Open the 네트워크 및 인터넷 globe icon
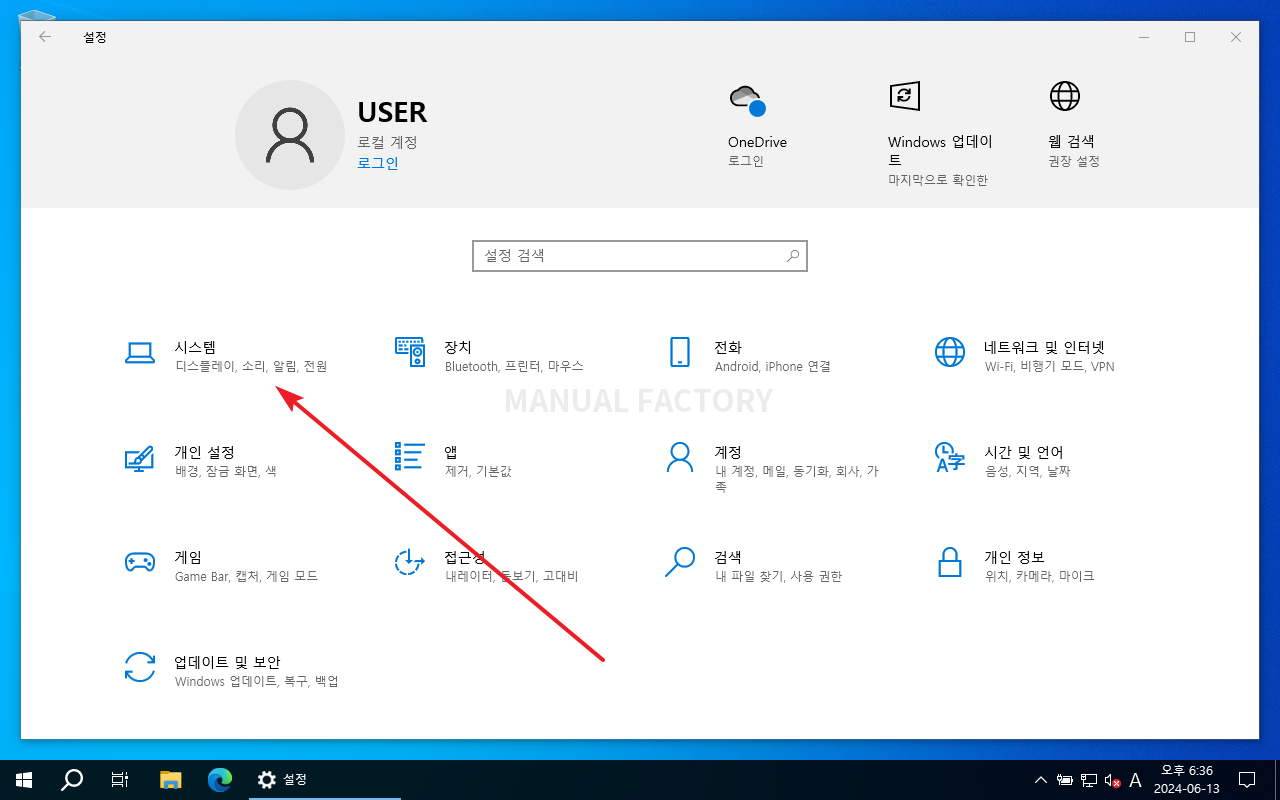 pos(950,352)
